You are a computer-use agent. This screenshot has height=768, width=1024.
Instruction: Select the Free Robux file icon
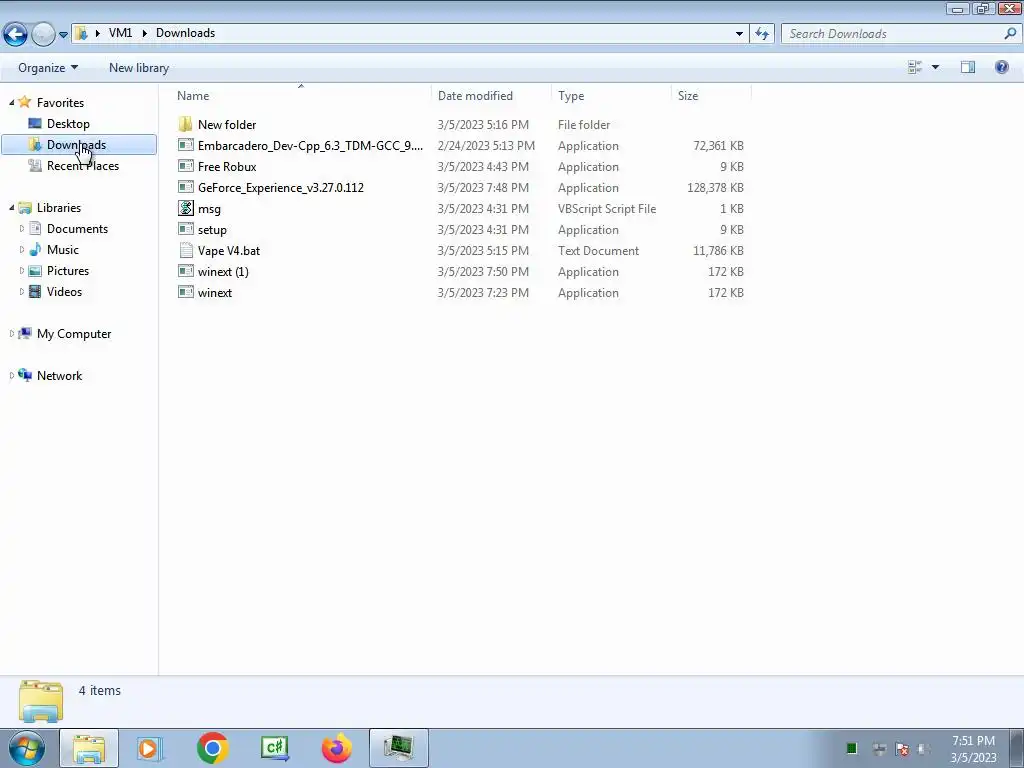coord(185,166)
